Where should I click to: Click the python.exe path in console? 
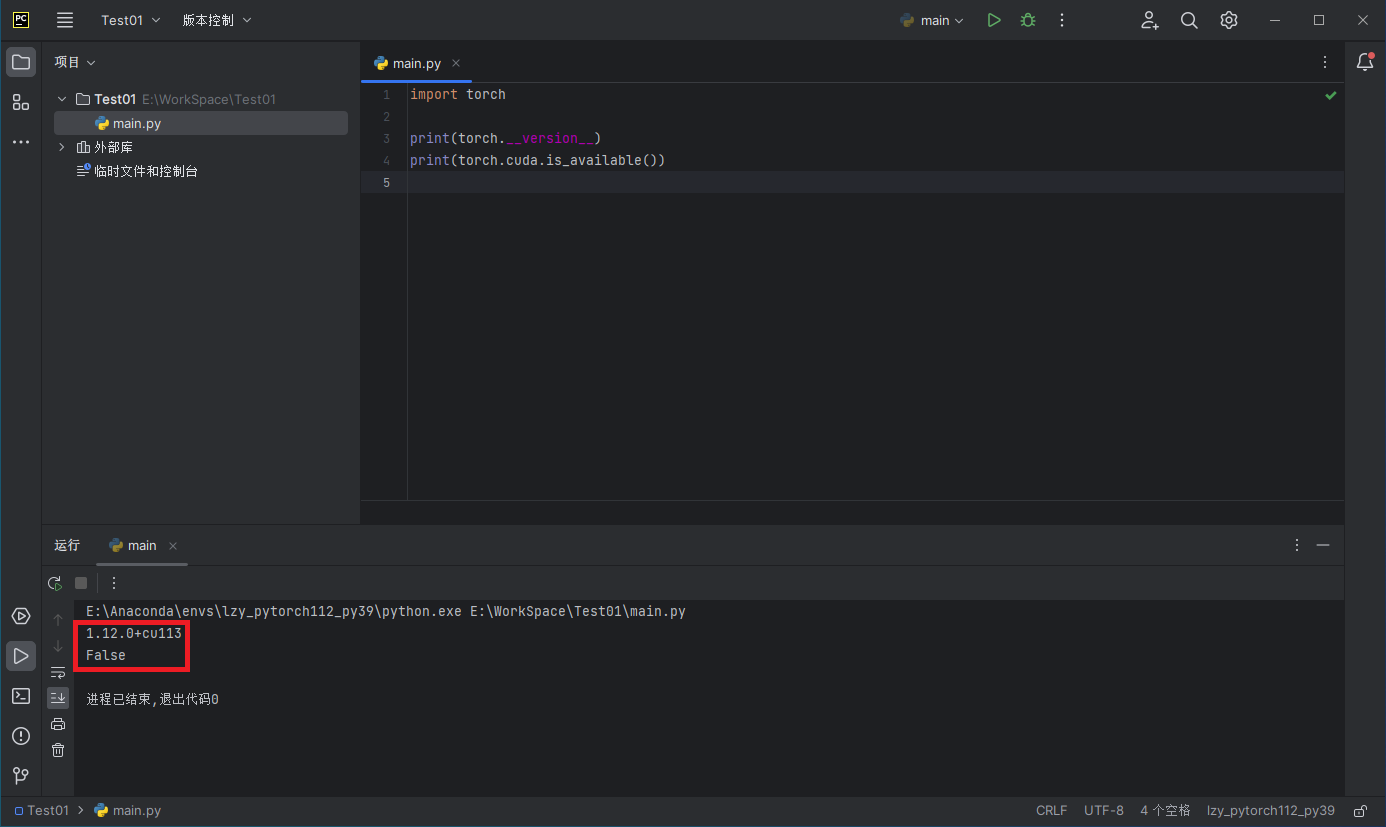tap(274, 611)
